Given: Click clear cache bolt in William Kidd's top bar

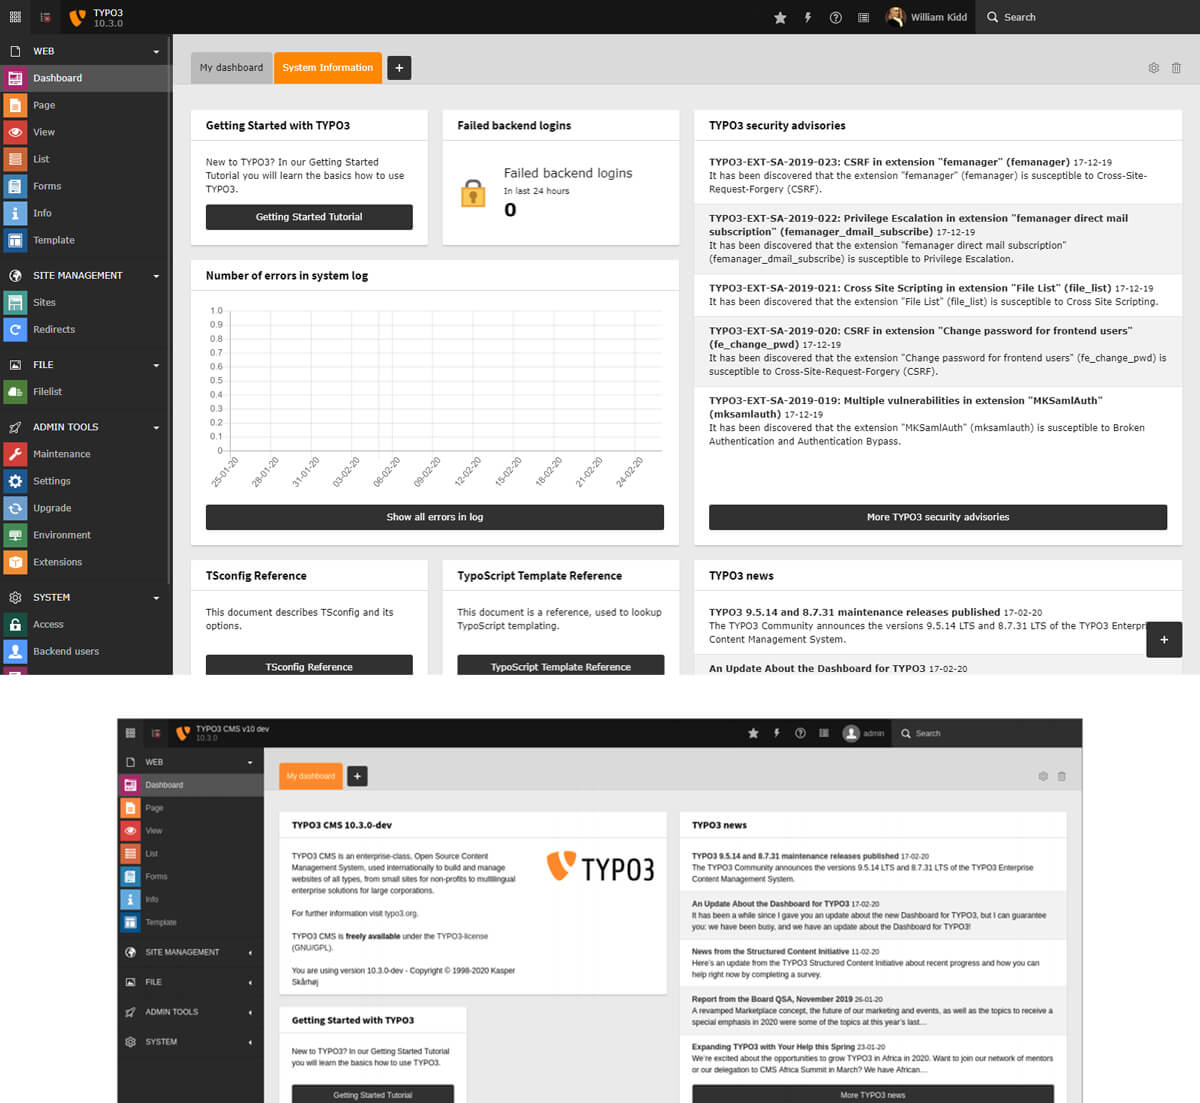Looking at the screenshot, I should [808, 17].
